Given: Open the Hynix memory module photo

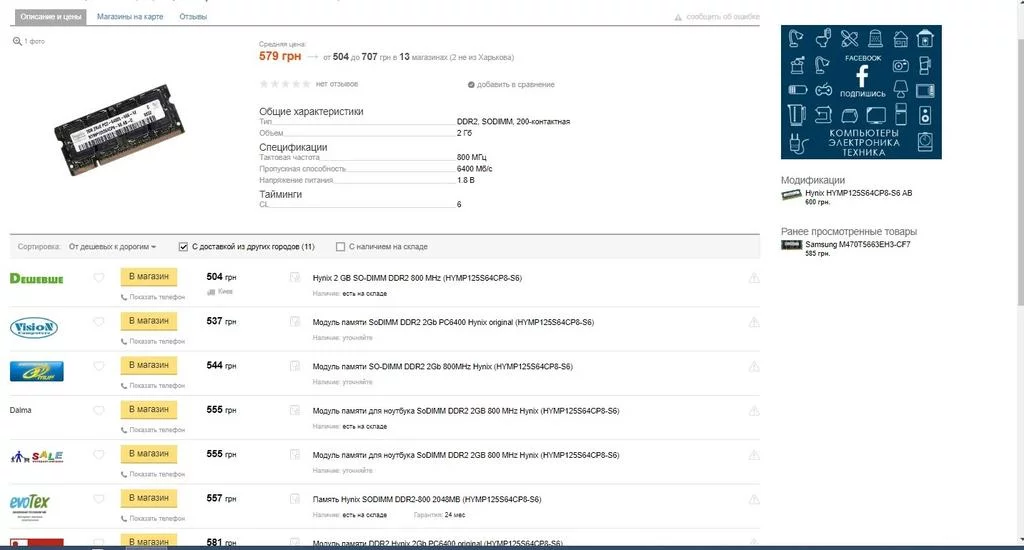Looking at the screenshot, I should click(120, 129).
